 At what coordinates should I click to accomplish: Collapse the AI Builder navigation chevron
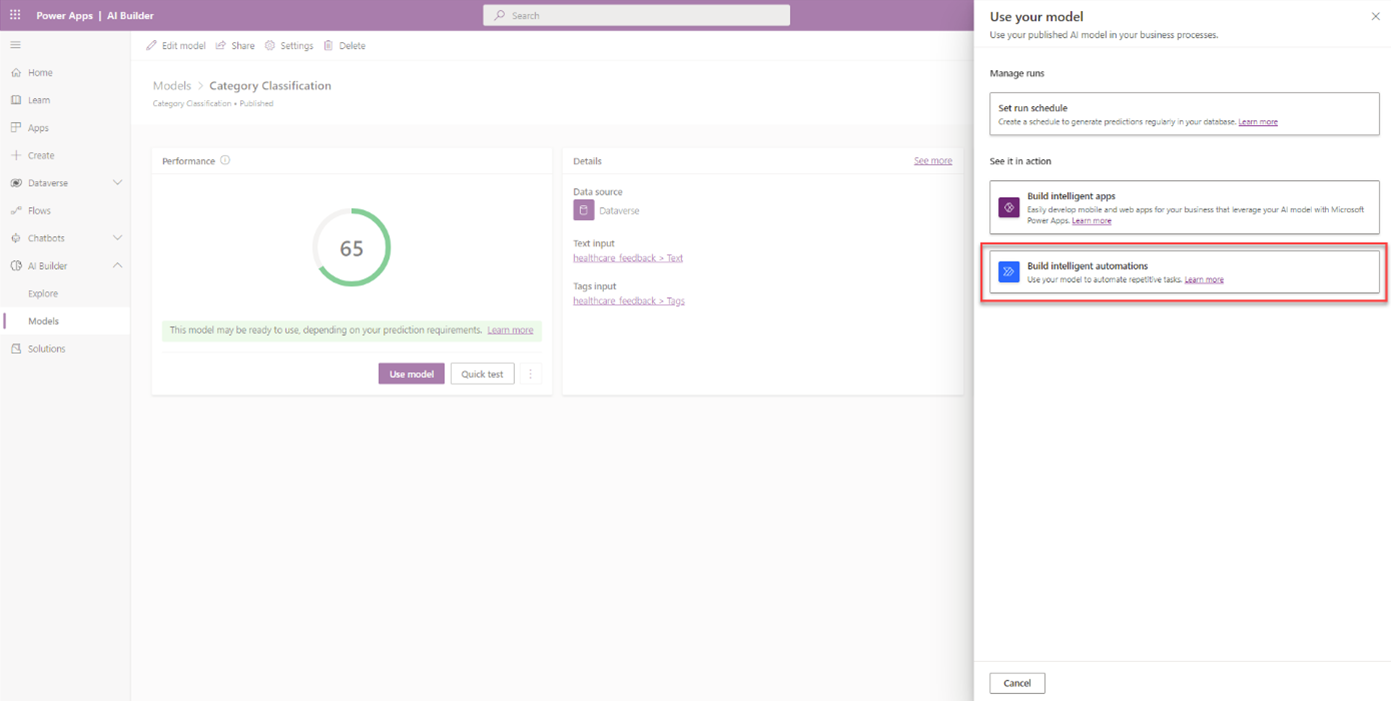pos(118,266)
